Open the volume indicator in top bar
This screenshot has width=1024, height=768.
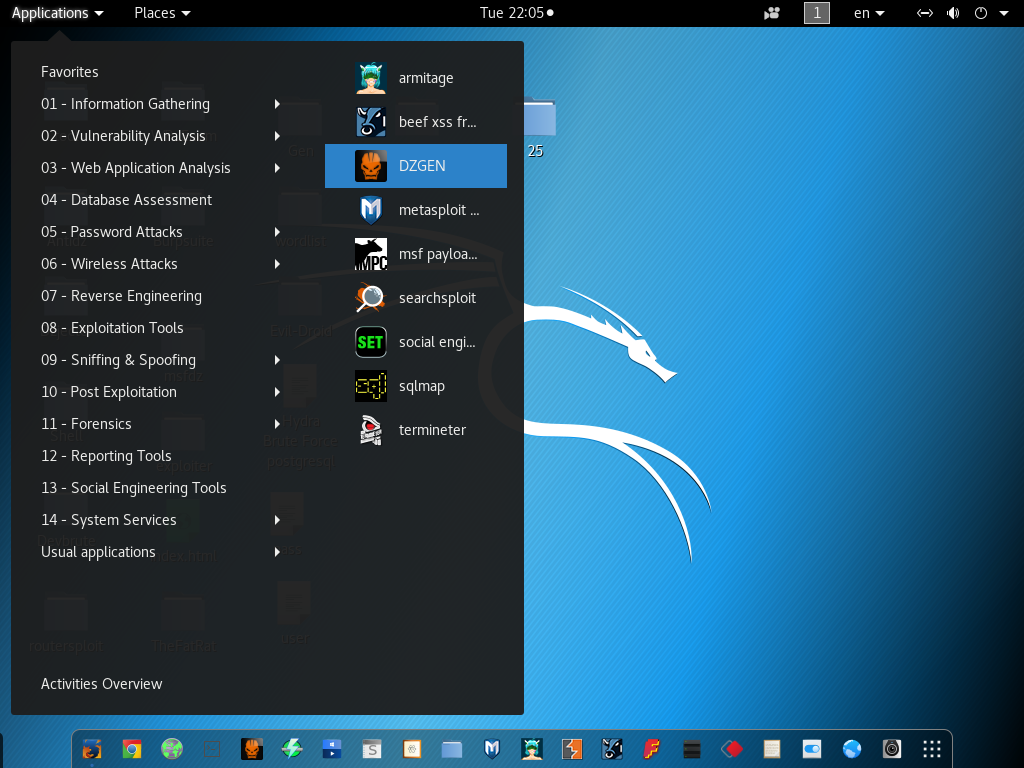(953, 13)
